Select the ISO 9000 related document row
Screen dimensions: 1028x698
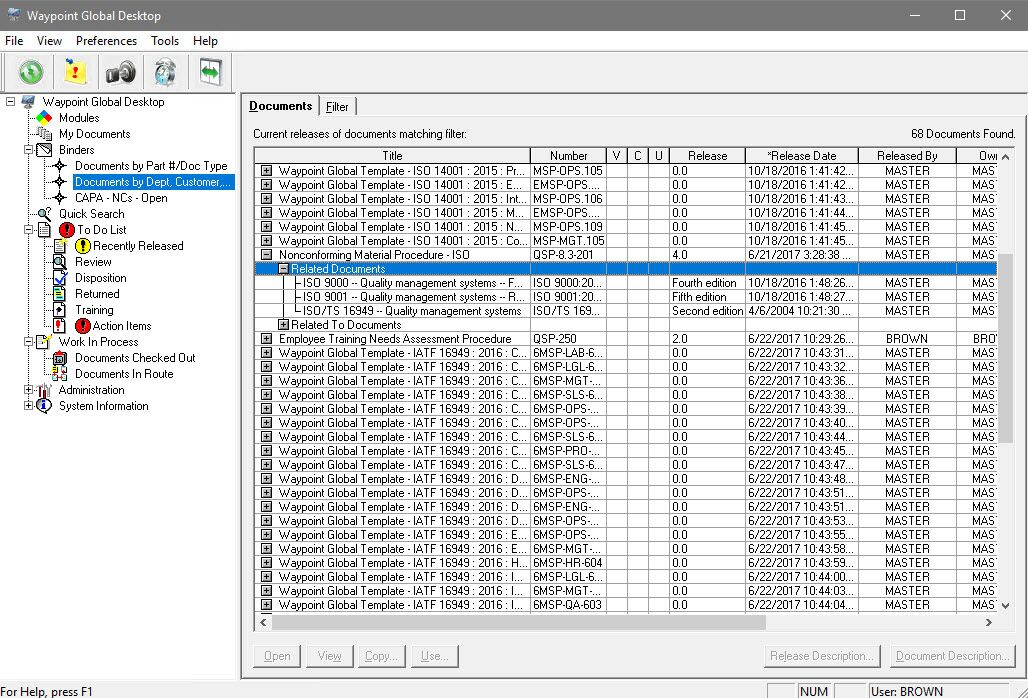click(625, 283)
